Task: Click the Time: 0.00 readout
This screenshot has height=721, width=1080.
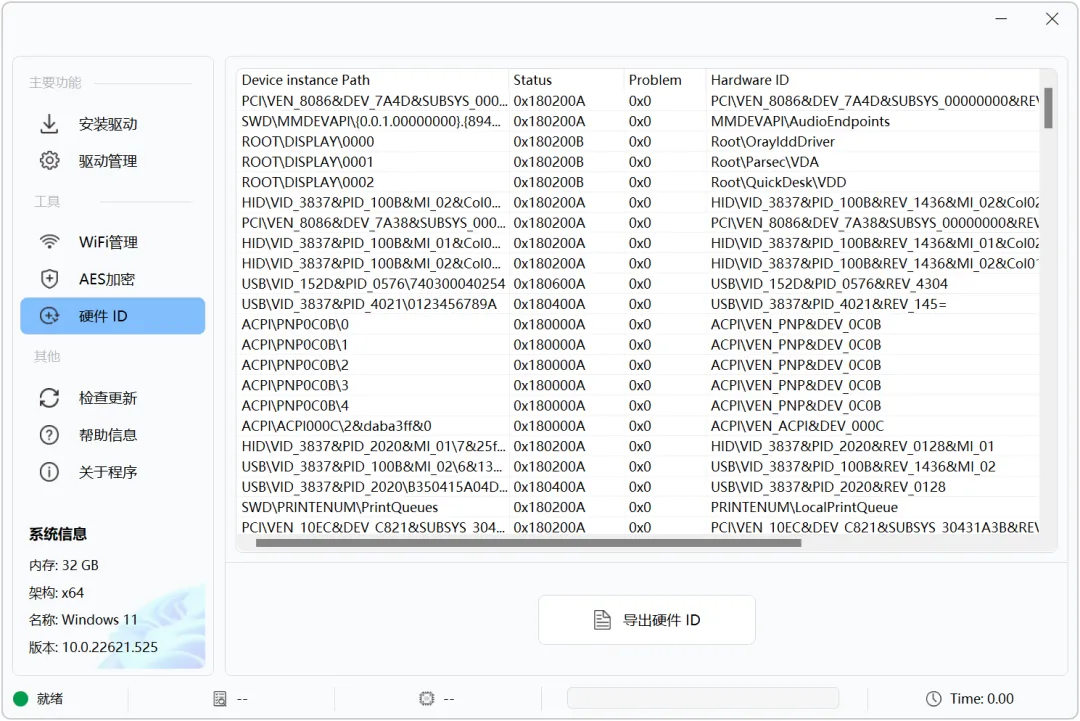Action: [x=982, y=699]
